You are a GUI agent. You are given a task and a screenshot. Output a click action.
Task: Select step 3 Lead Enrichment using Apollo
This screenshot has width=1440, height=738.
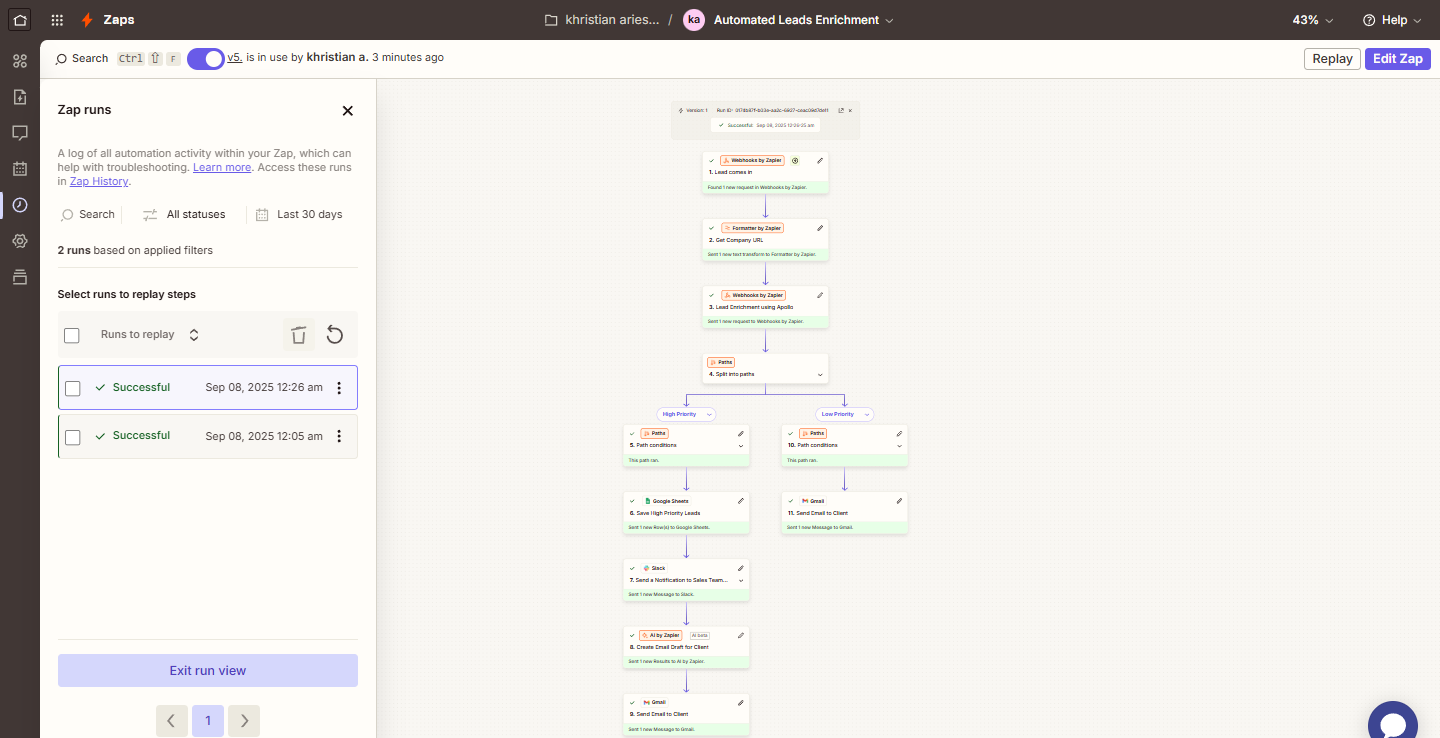[766, 307]
